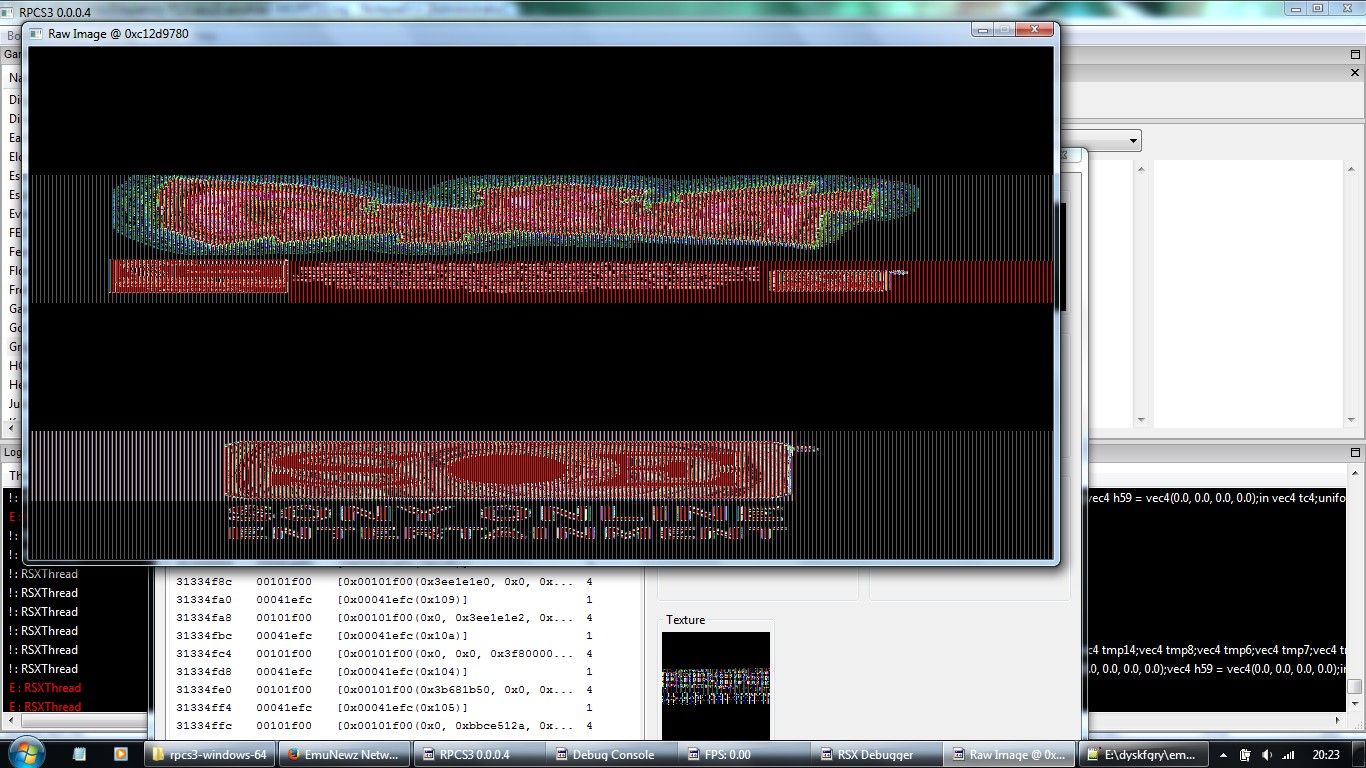Open the network signal tray icon
1366x768 pixels.
1288,755
